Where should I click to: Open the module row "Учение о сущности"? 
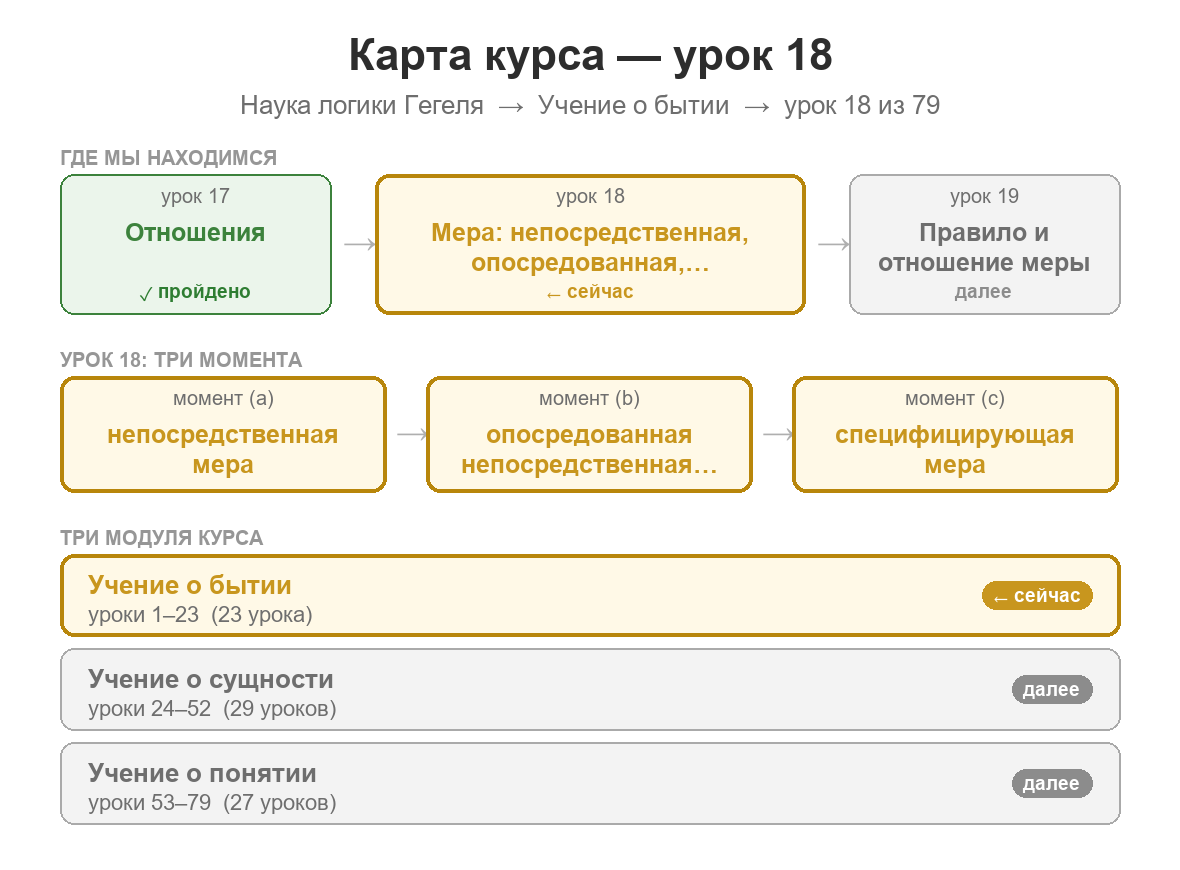pyautogui.click(x=591, y=690)
